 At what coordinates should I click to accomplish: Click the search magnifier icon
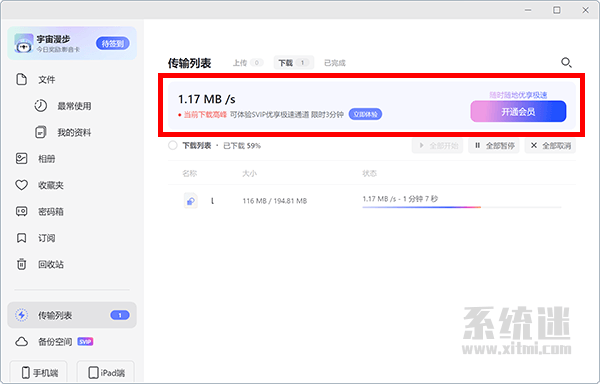point(566,62)
